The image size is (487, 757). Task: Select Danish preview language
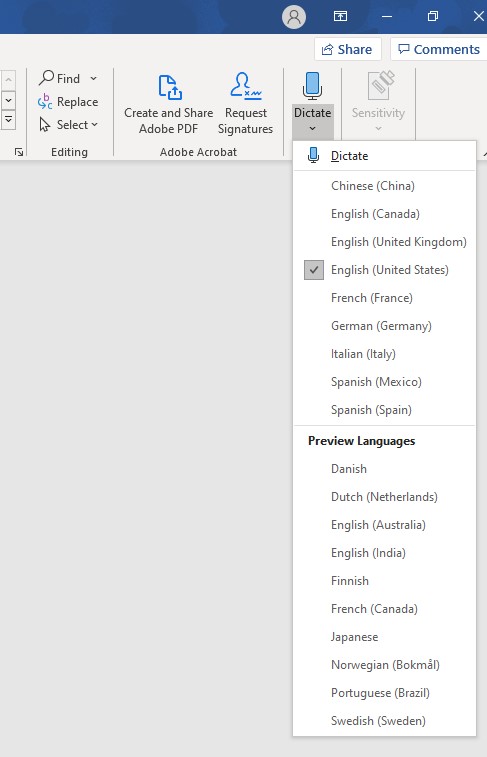(x=384, y=469)
